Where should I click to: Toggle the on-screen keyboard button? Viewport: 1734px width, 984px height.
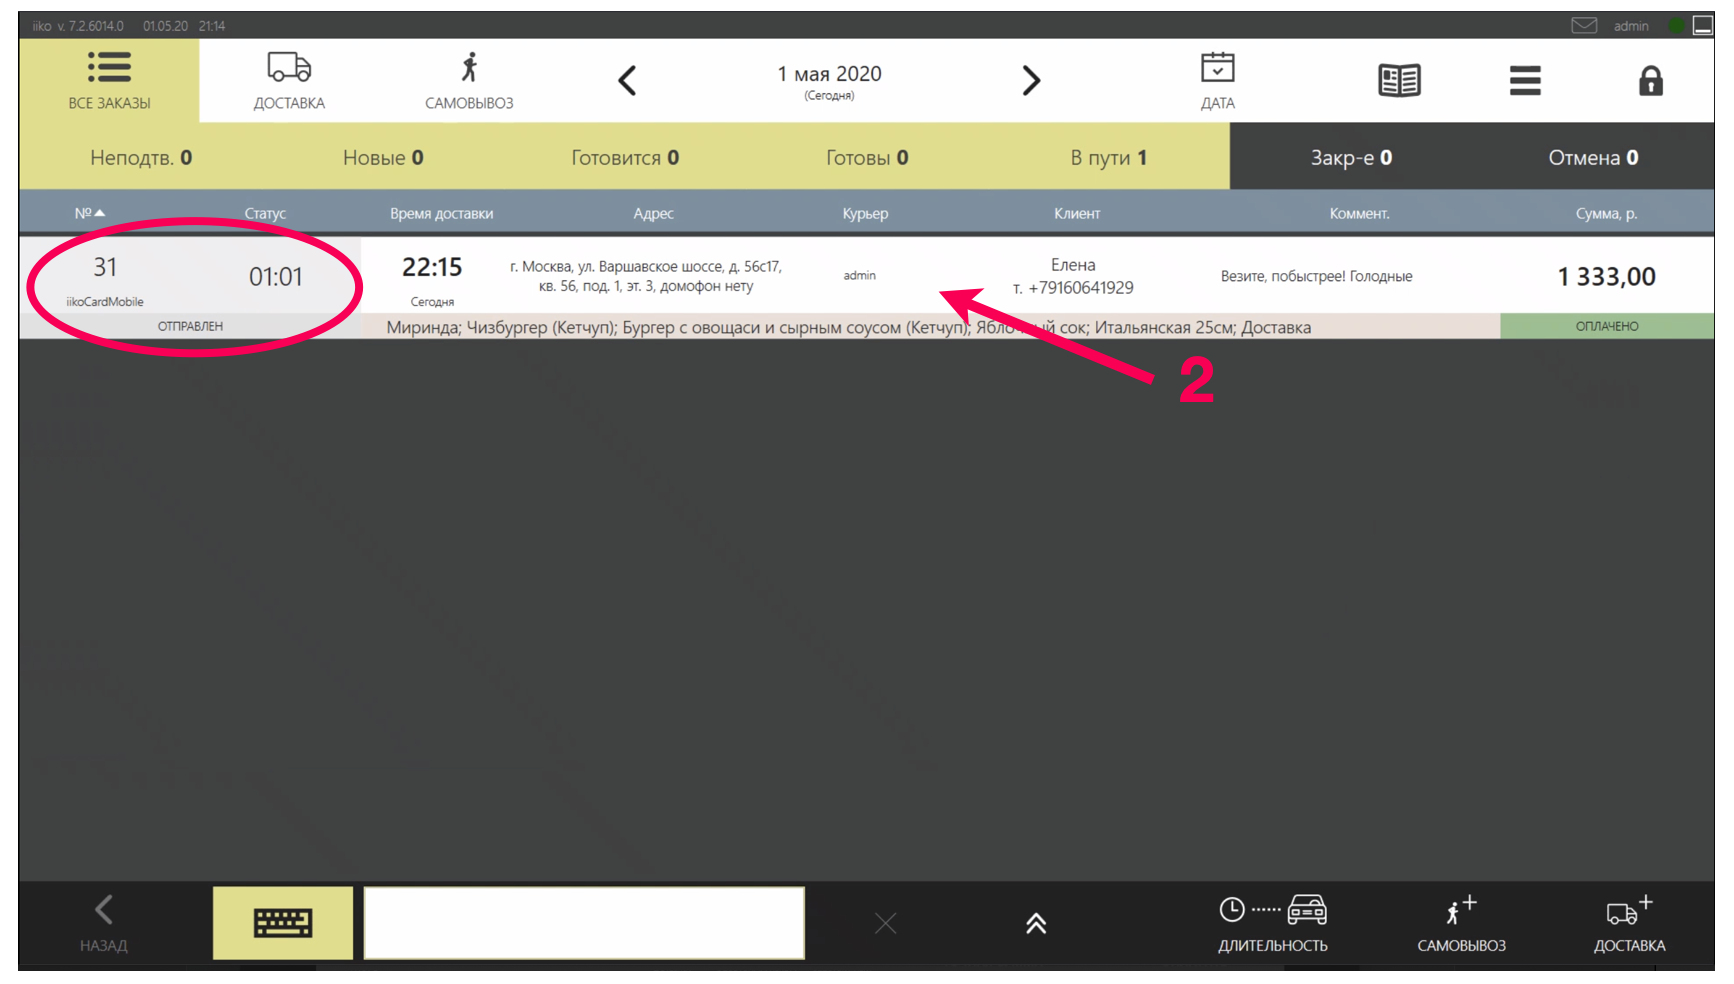283,922
